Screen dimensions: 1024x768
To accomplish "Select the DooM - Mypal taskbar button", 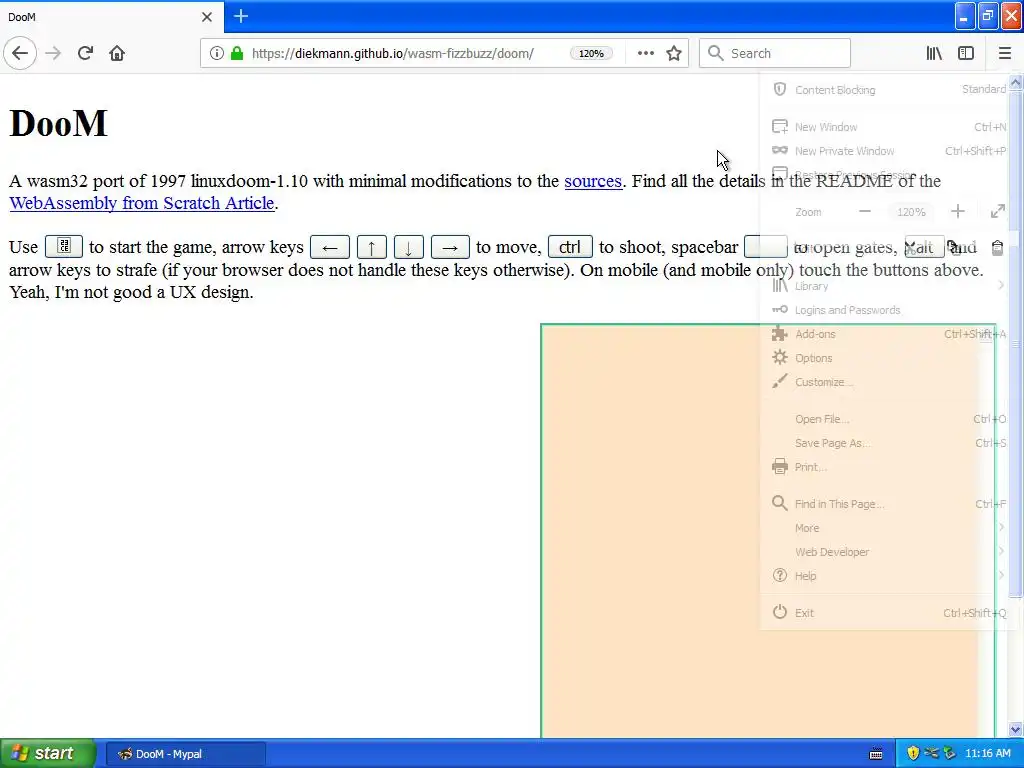I will point(185,754).
